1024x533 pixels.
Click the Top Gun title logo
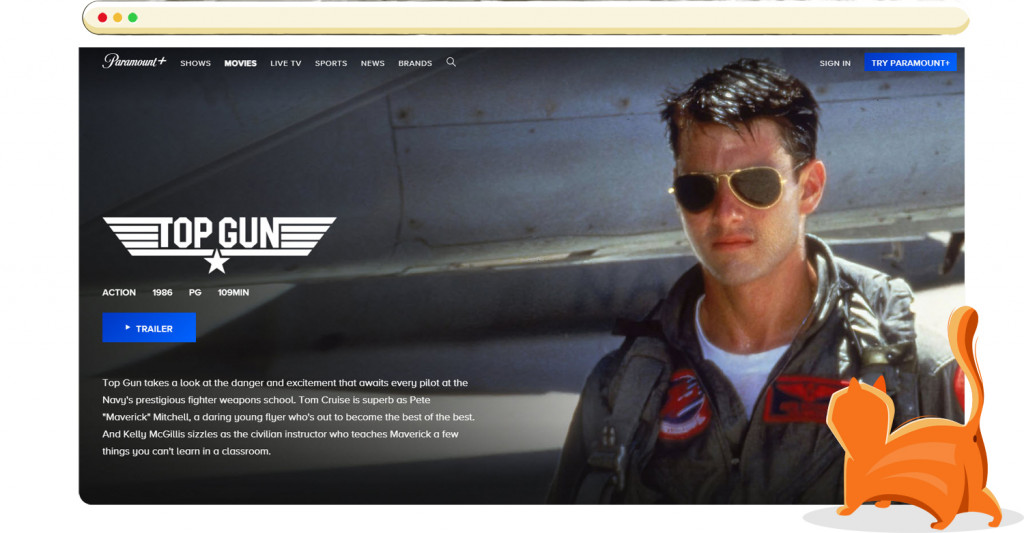tap(219, 244)
